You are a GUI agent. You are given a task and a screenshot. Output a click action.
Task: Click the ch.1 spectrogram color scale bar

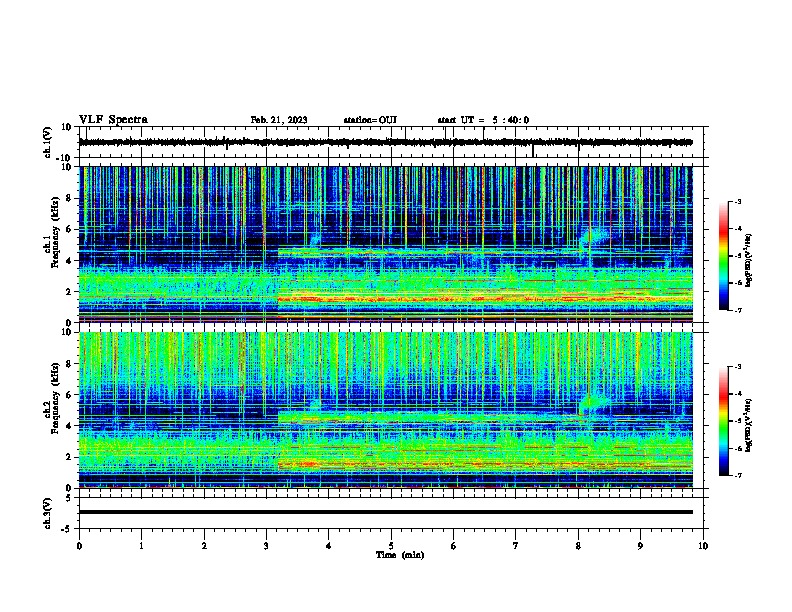(x=723, y=256)
